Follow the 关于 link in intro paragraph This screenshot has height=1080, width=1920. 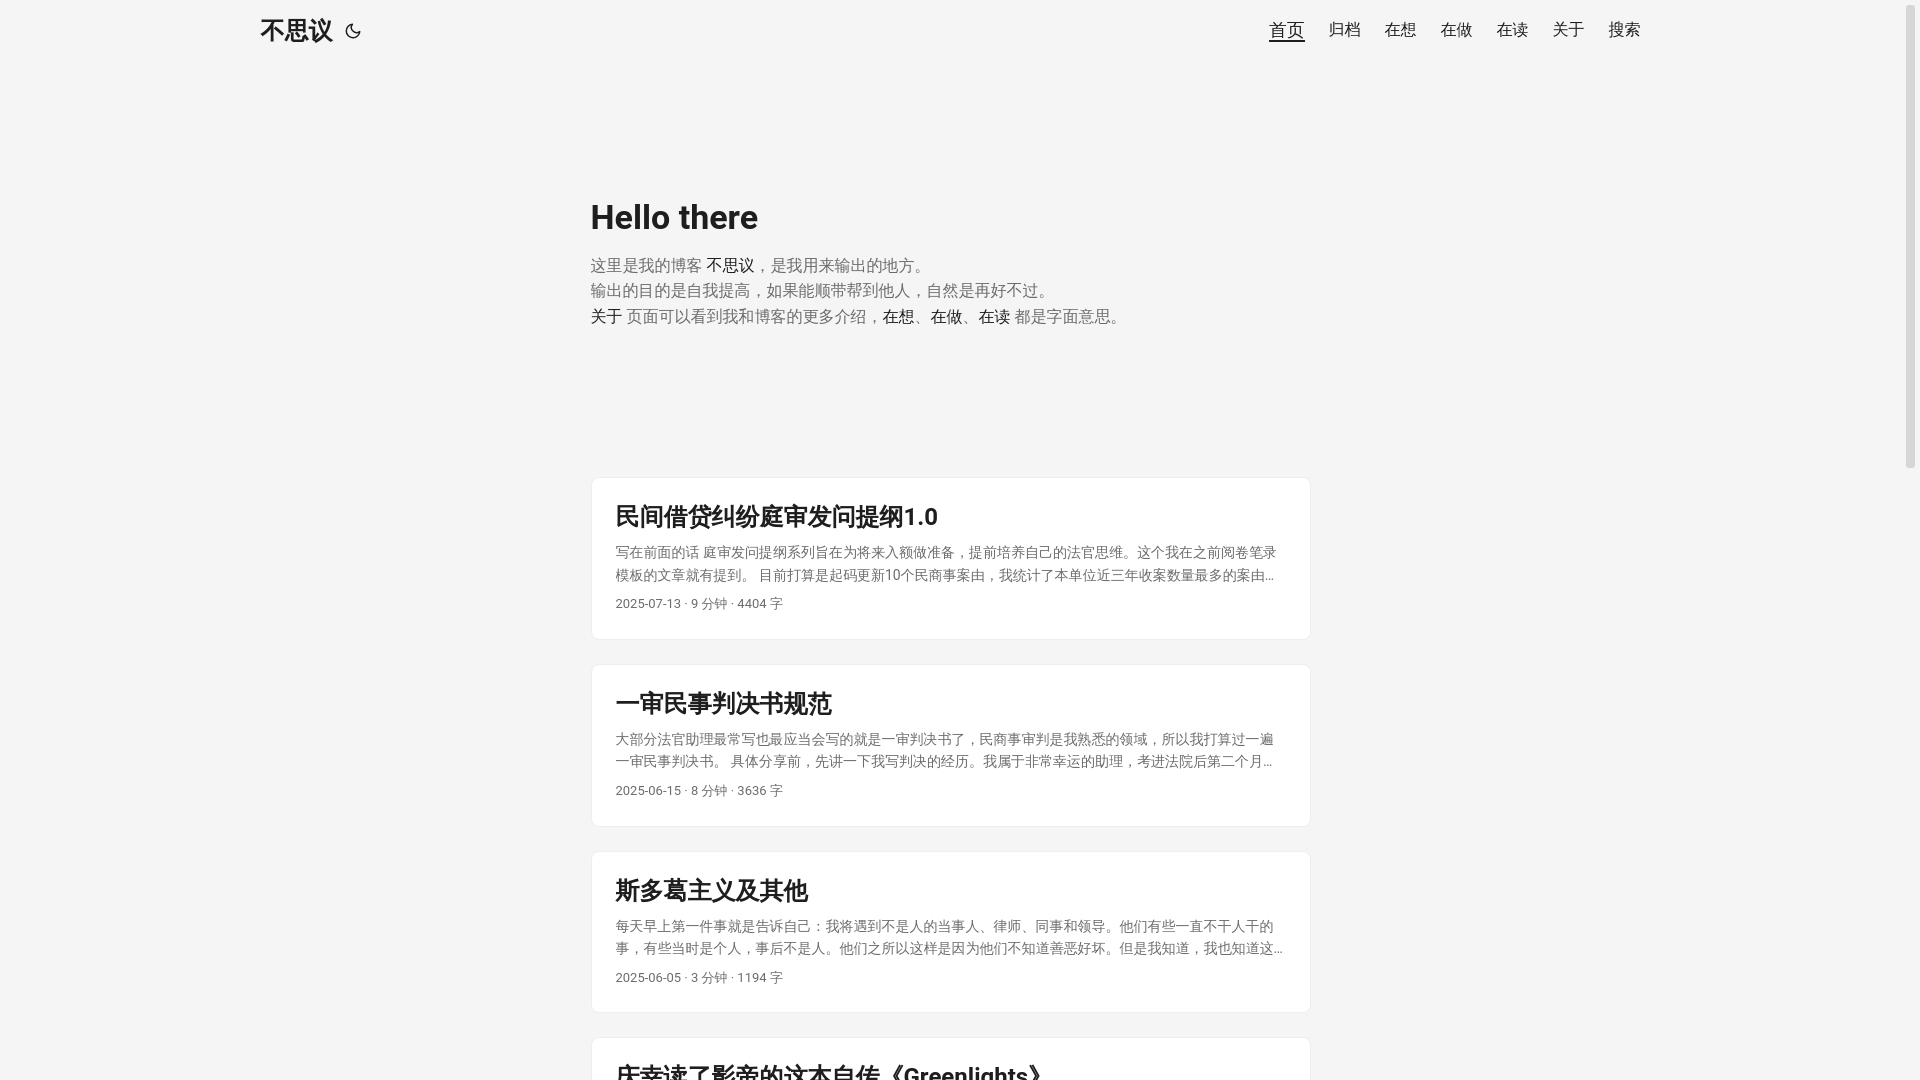click(606, 316)
